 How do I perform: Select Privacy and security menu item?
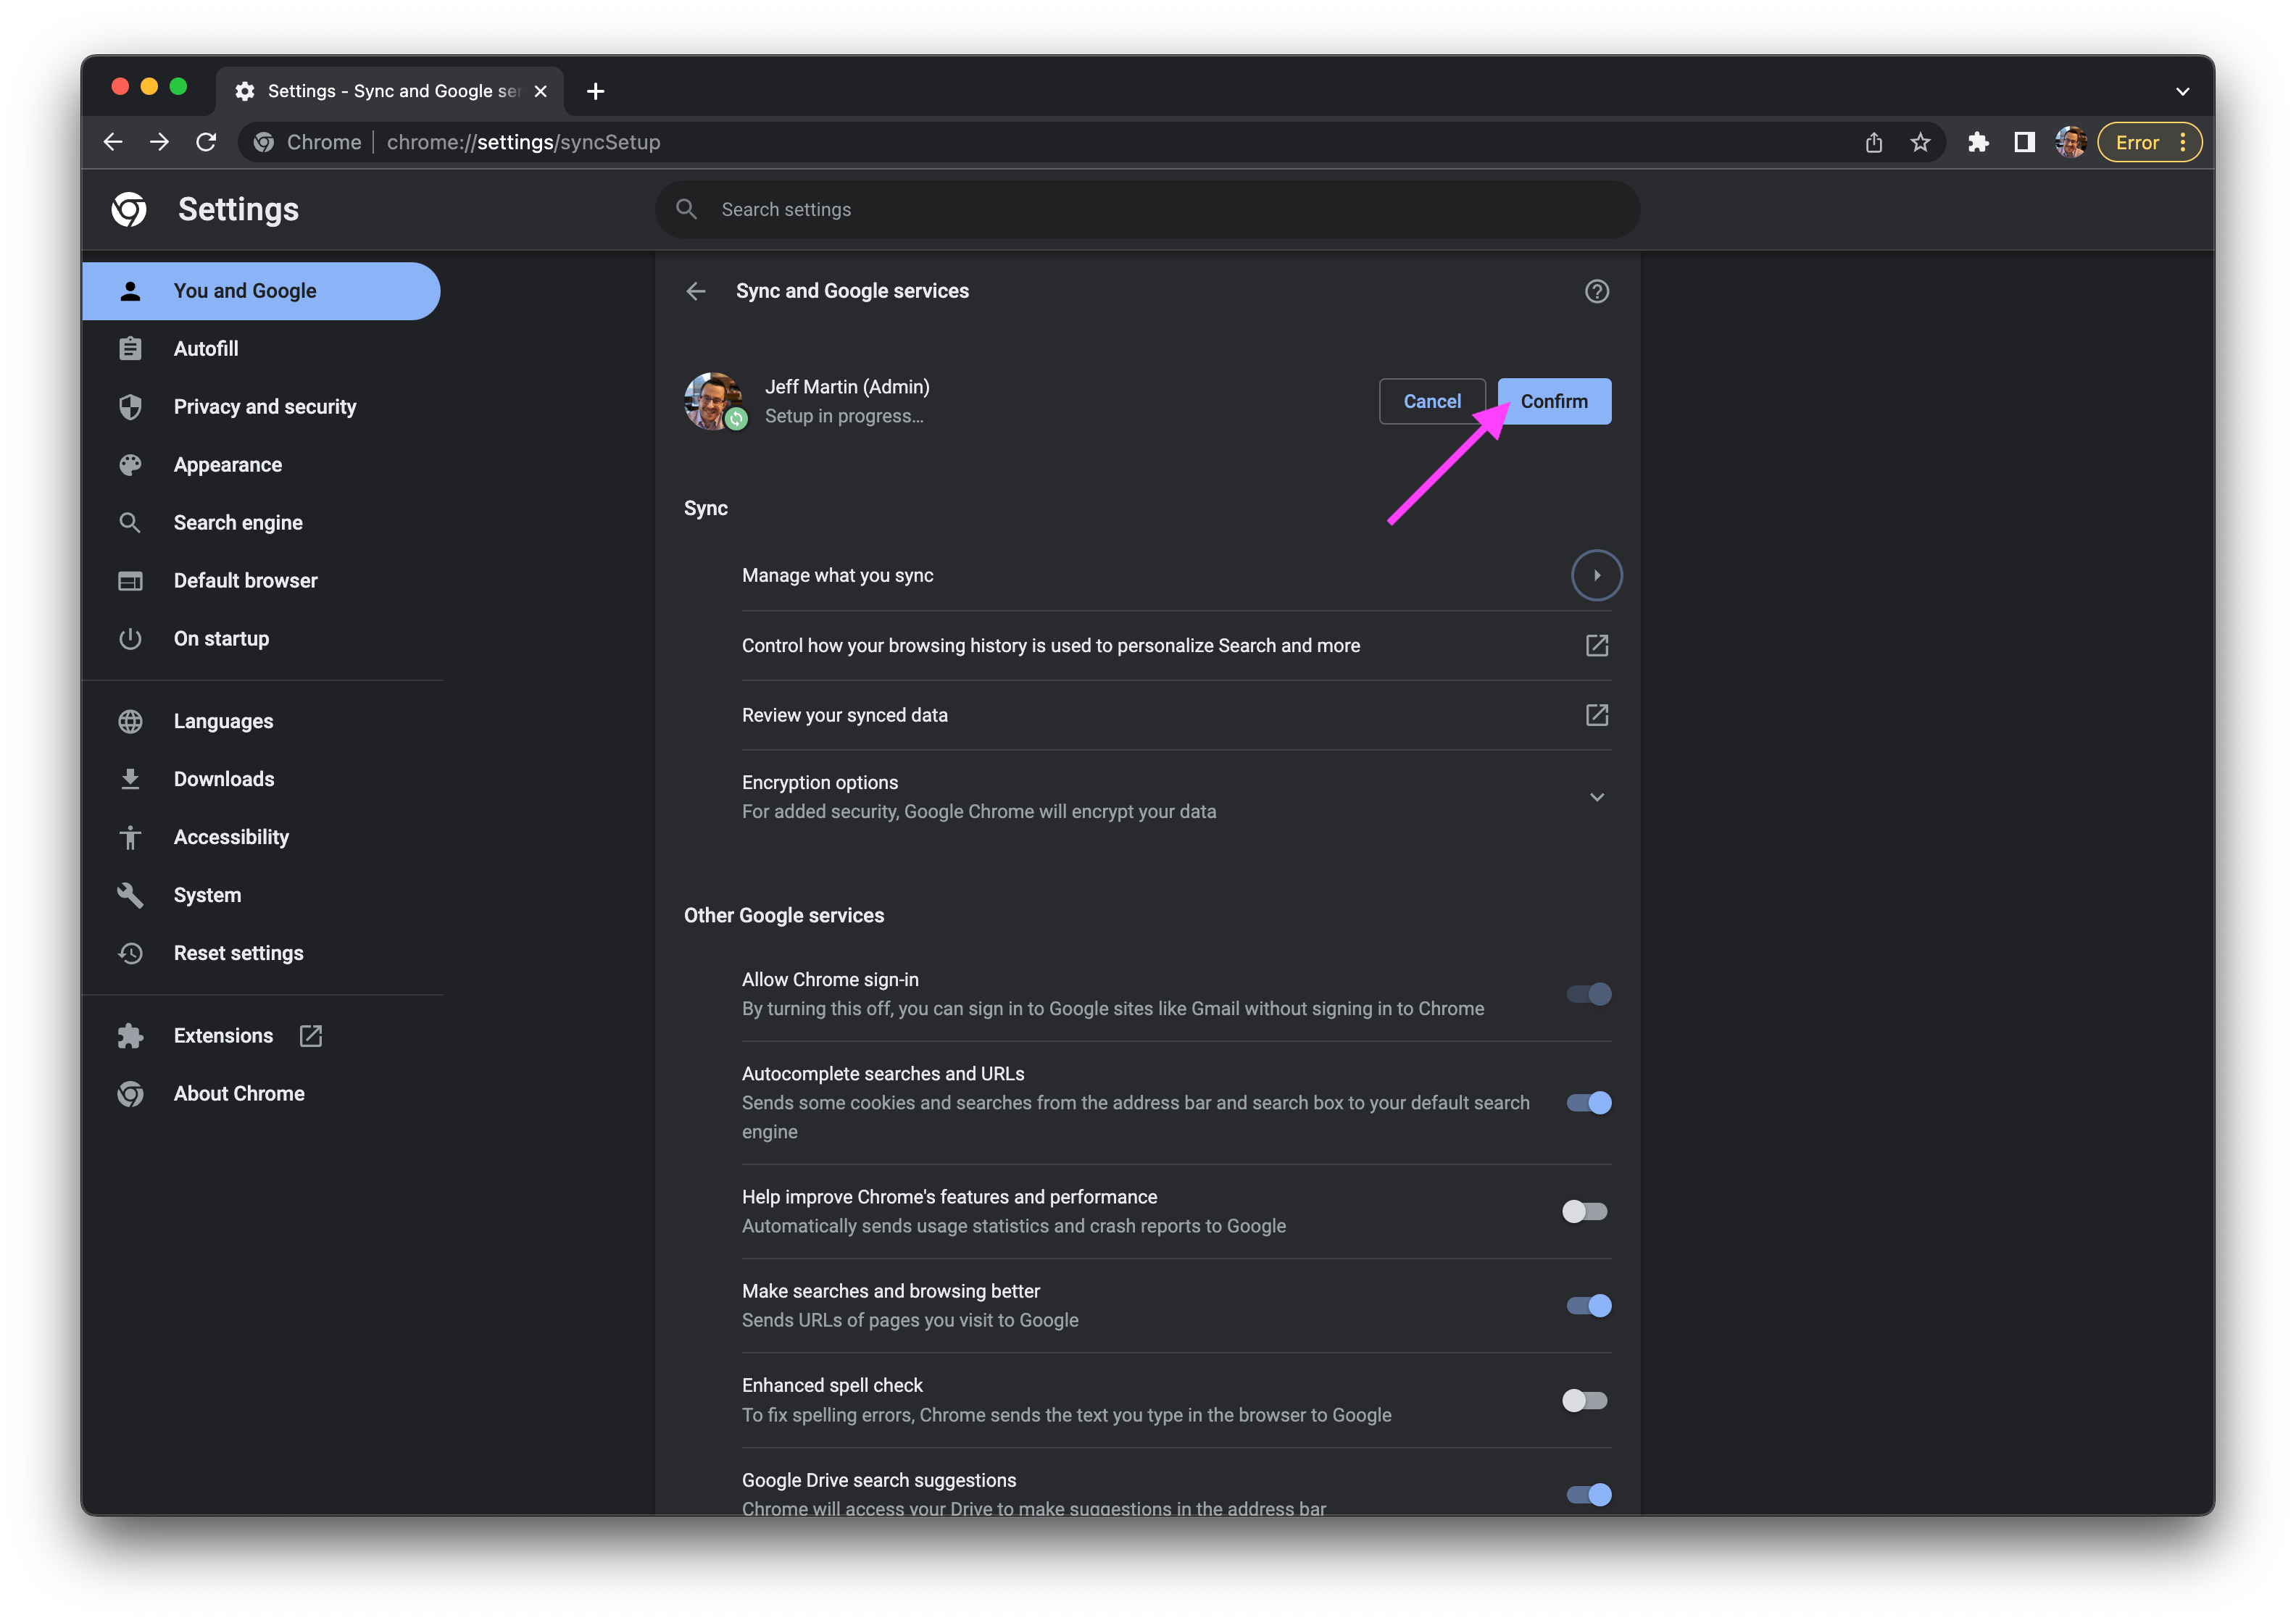pyautogui.click(x=264, y=406)
